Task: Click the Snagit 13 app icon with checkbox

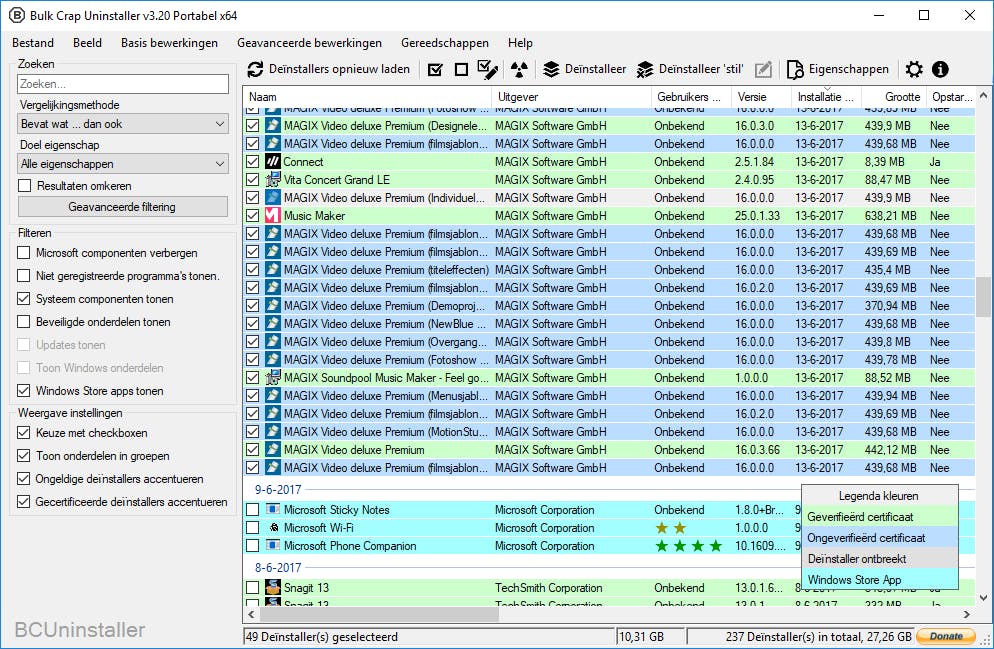Action: coord(273,588)
